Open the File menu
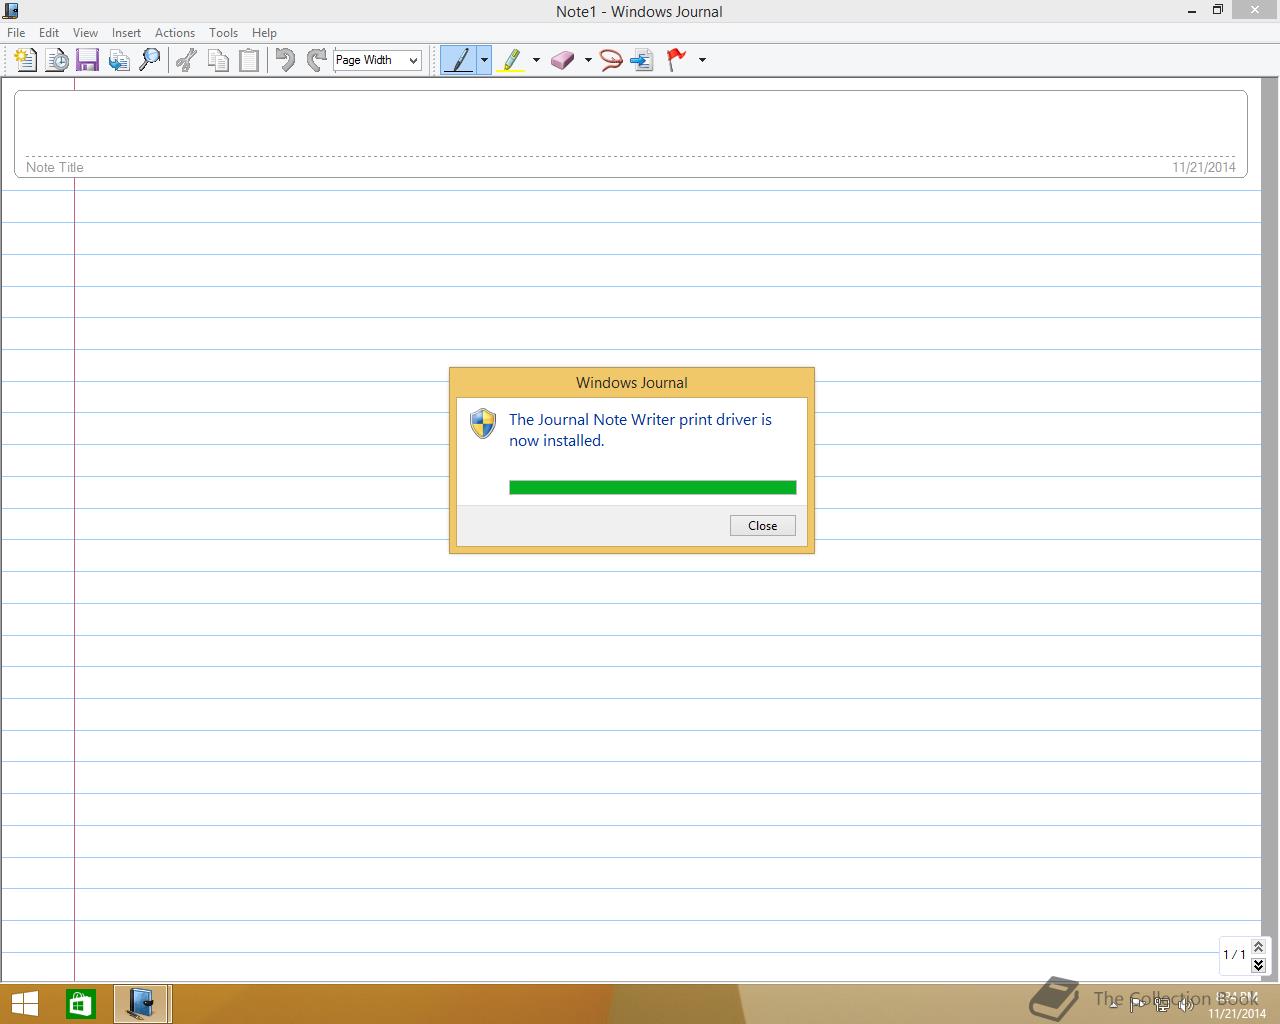The image size is (1280, 1024). point(16,33)
